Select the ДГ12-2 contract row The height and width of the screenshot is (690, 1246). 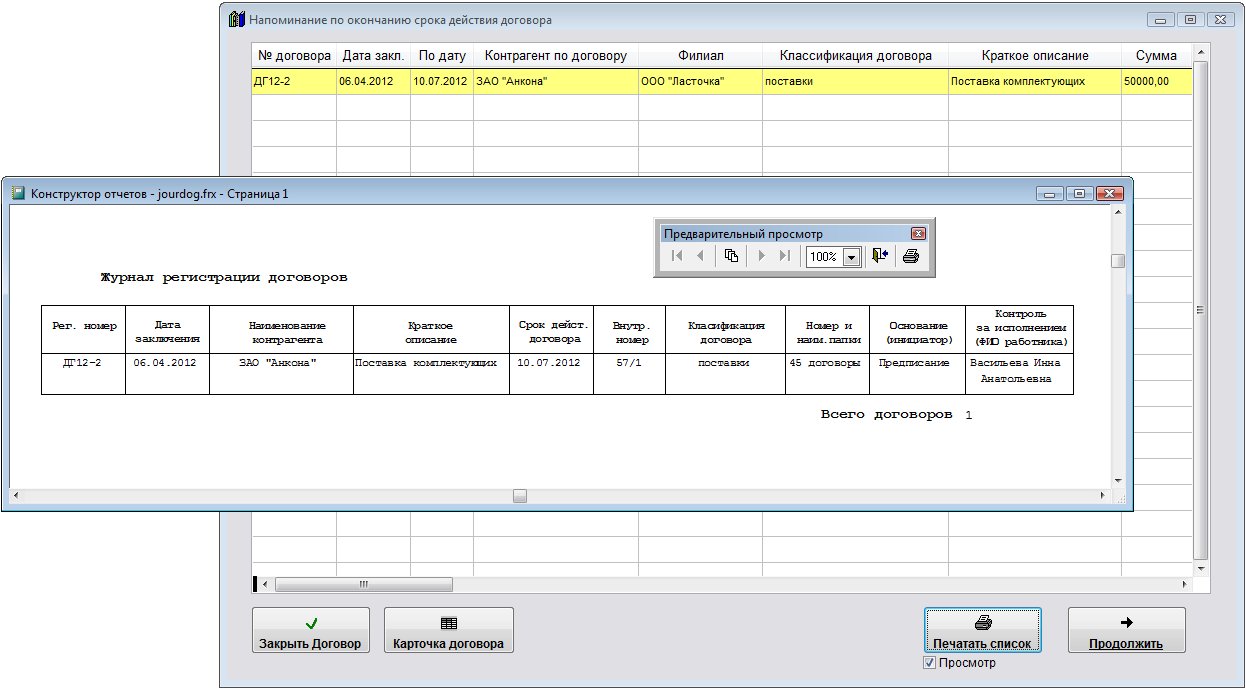point(294,82)
